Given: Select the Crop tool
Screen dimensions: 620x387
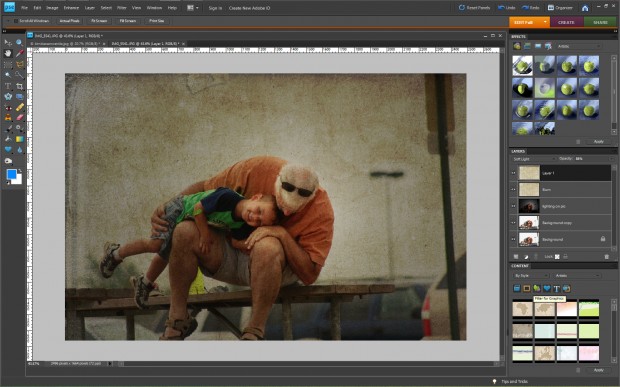Looking at the screenshot, I should (19, 86).
